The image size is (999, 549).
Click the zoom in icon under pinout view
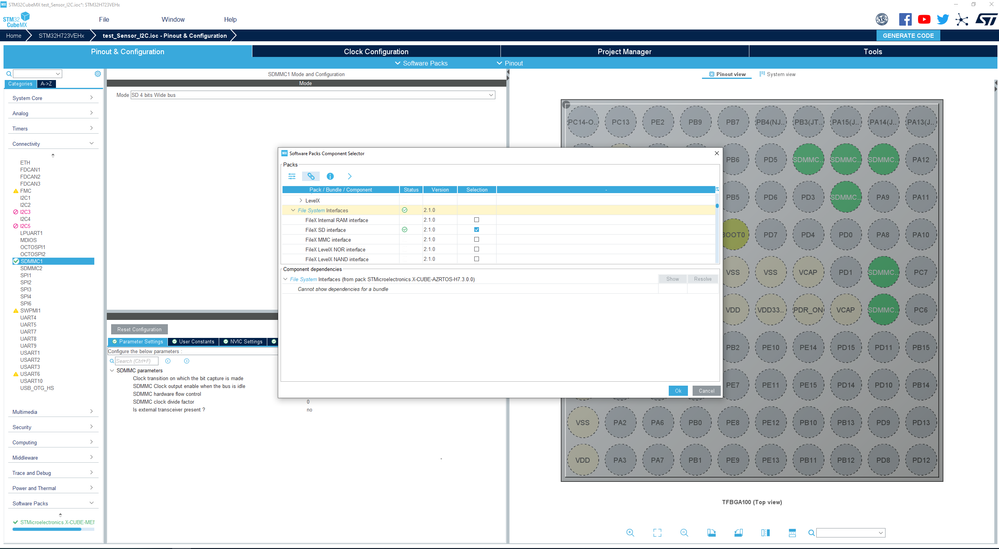pos(630,532)
